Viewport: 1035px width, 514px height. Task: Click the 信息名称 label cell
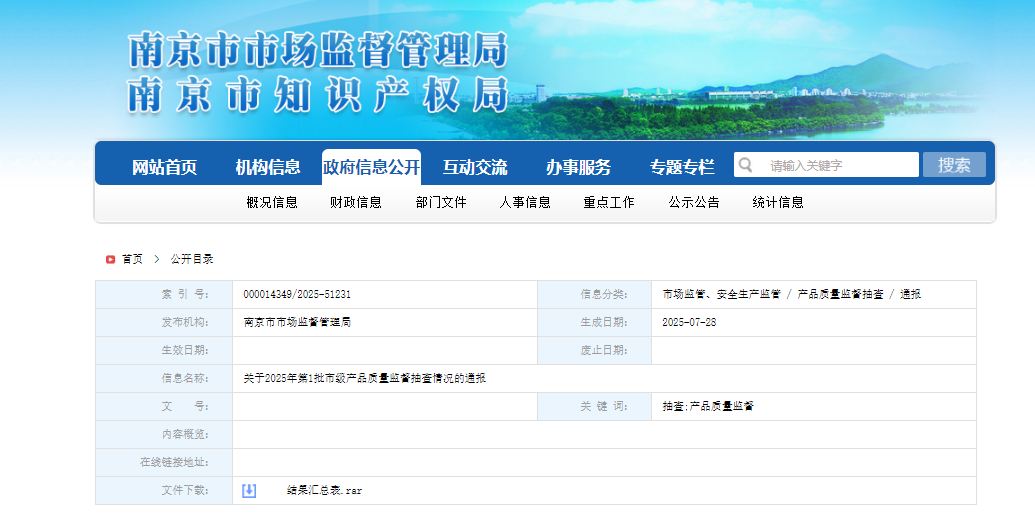coord(164,379)
